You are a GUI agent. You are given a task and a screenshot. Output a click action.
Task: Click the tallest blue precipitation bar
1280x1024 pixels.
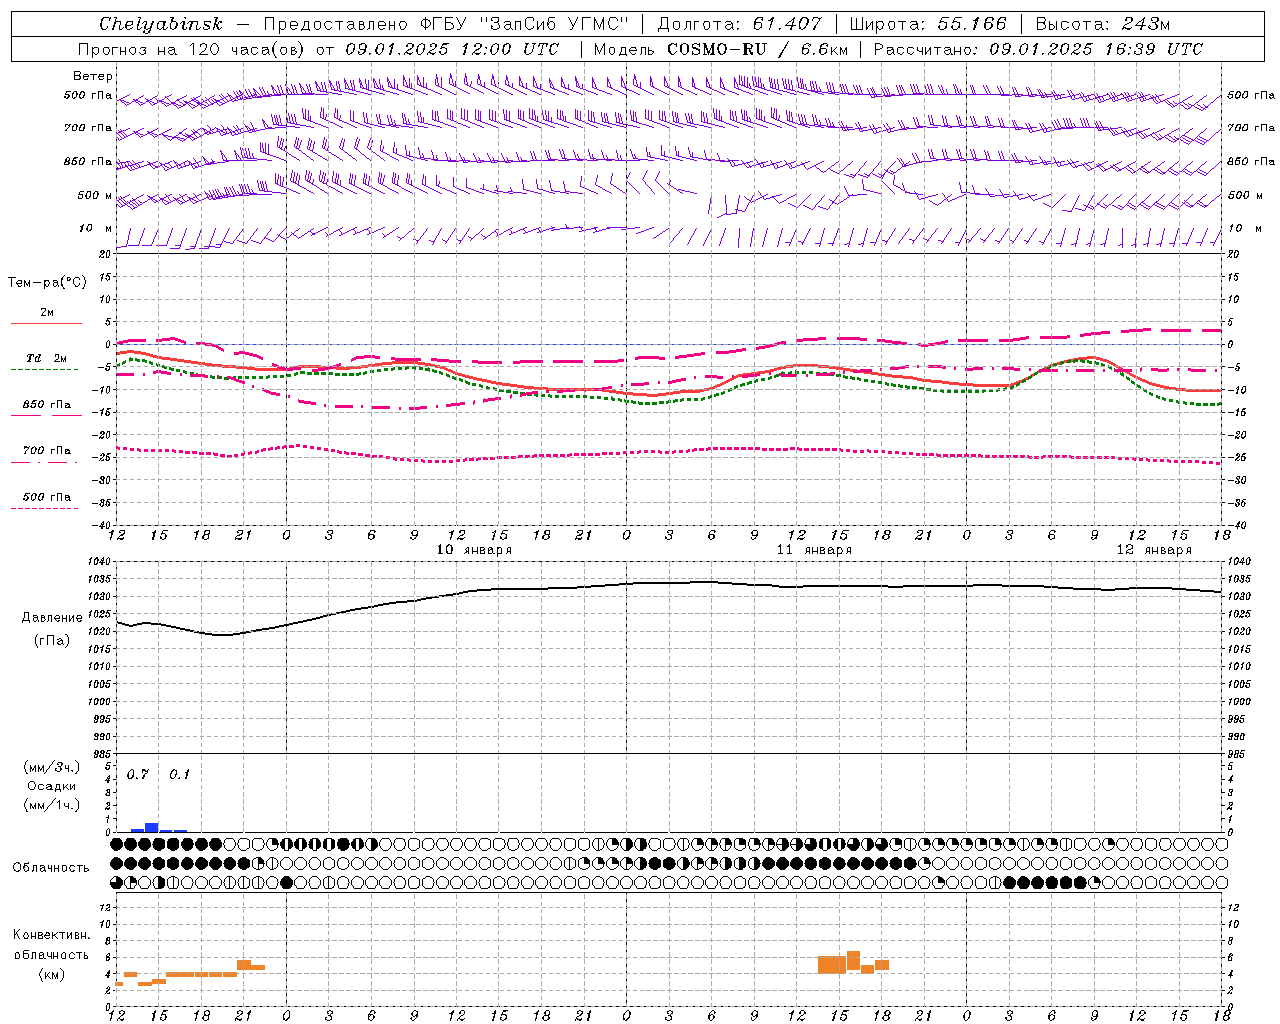(152, 827)
